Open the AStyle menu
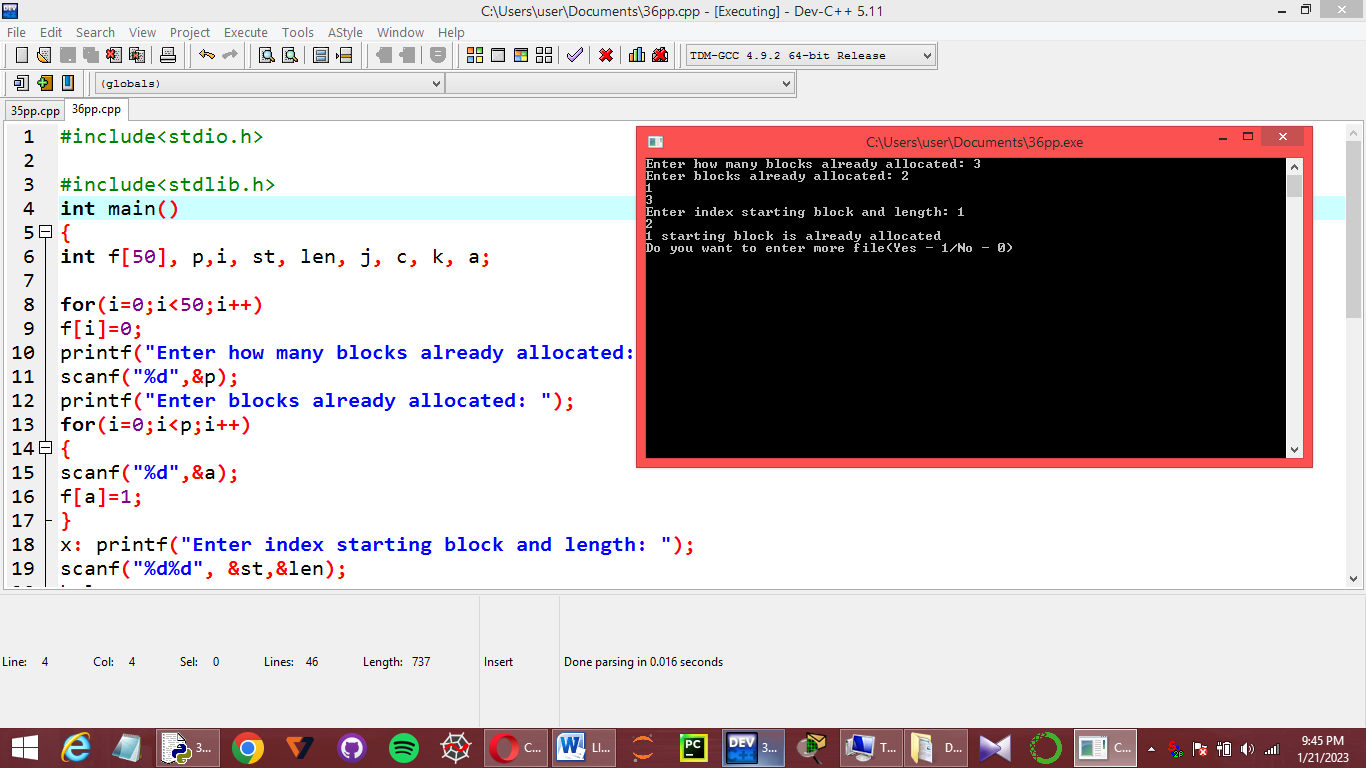Screen dimensions: 1366x768 (345, 32)
